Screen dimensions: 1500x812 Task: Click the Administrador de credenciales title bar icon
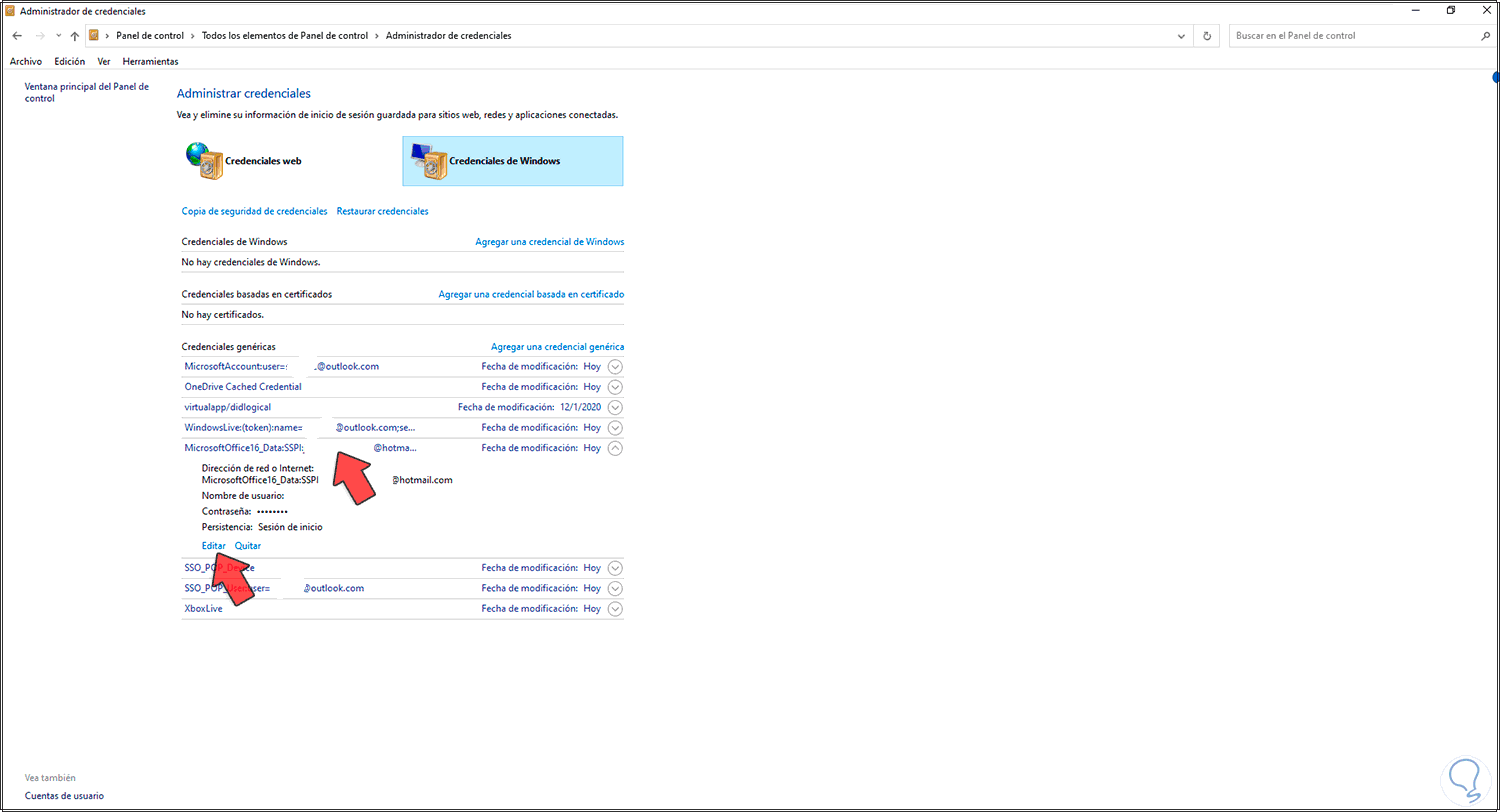10,10
